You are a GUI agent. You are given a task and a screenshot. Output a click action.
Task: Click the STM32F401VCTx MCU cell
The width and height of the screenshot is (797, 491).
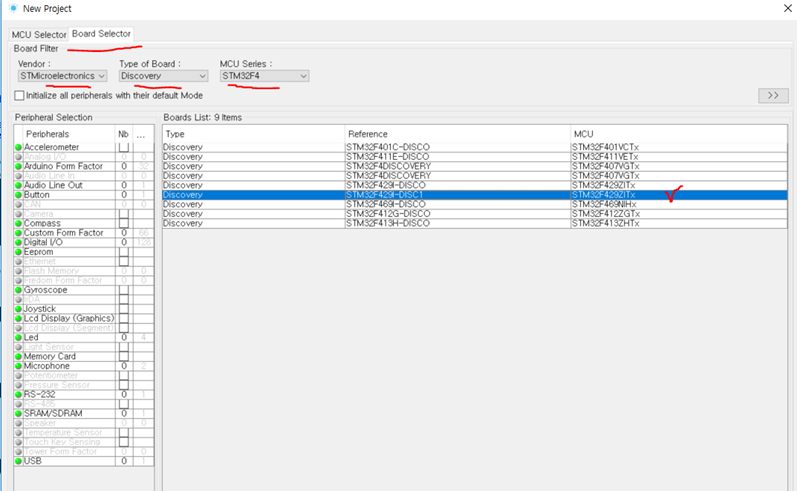679,147
